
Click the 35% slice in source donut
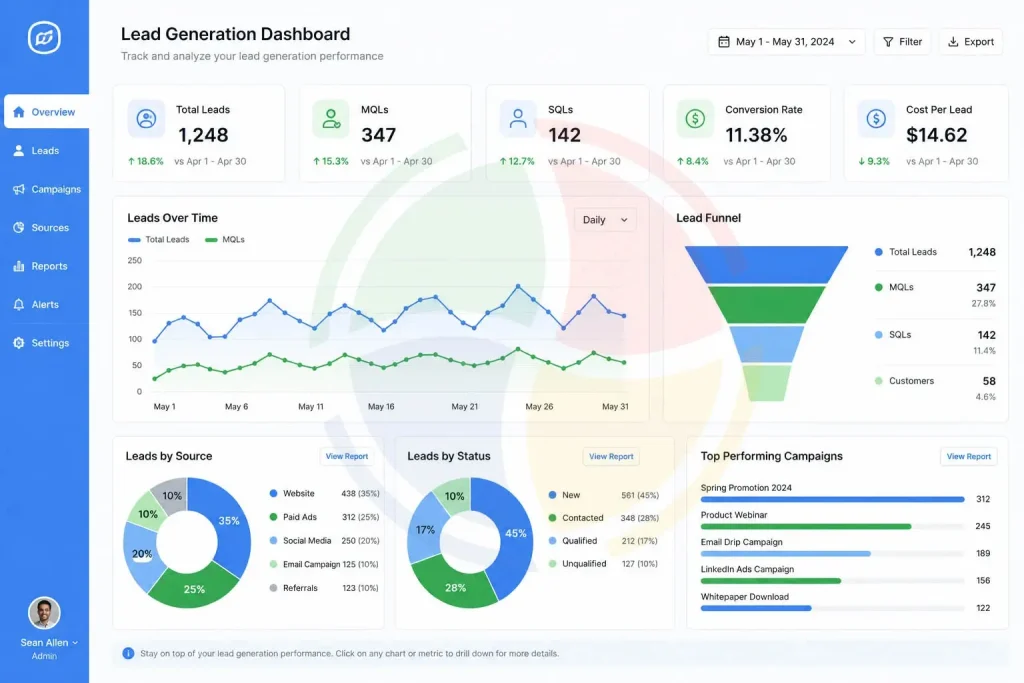[x=229, y=522]
